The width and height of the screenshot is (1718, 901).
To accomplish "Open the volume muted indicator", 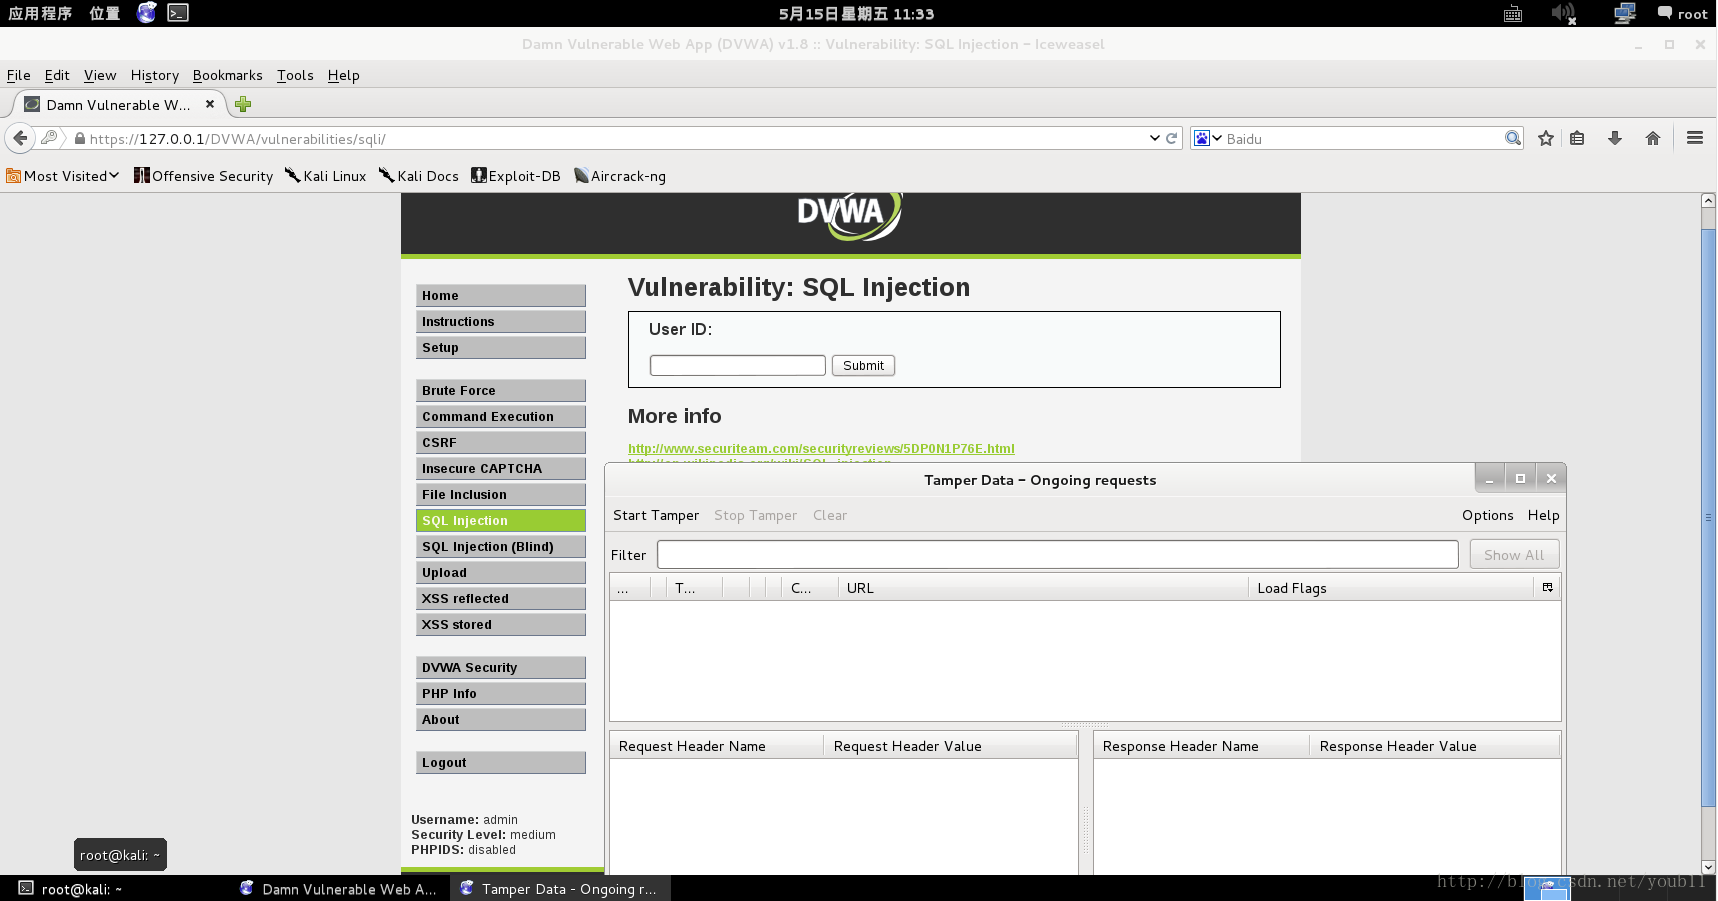I will 1563,13.
